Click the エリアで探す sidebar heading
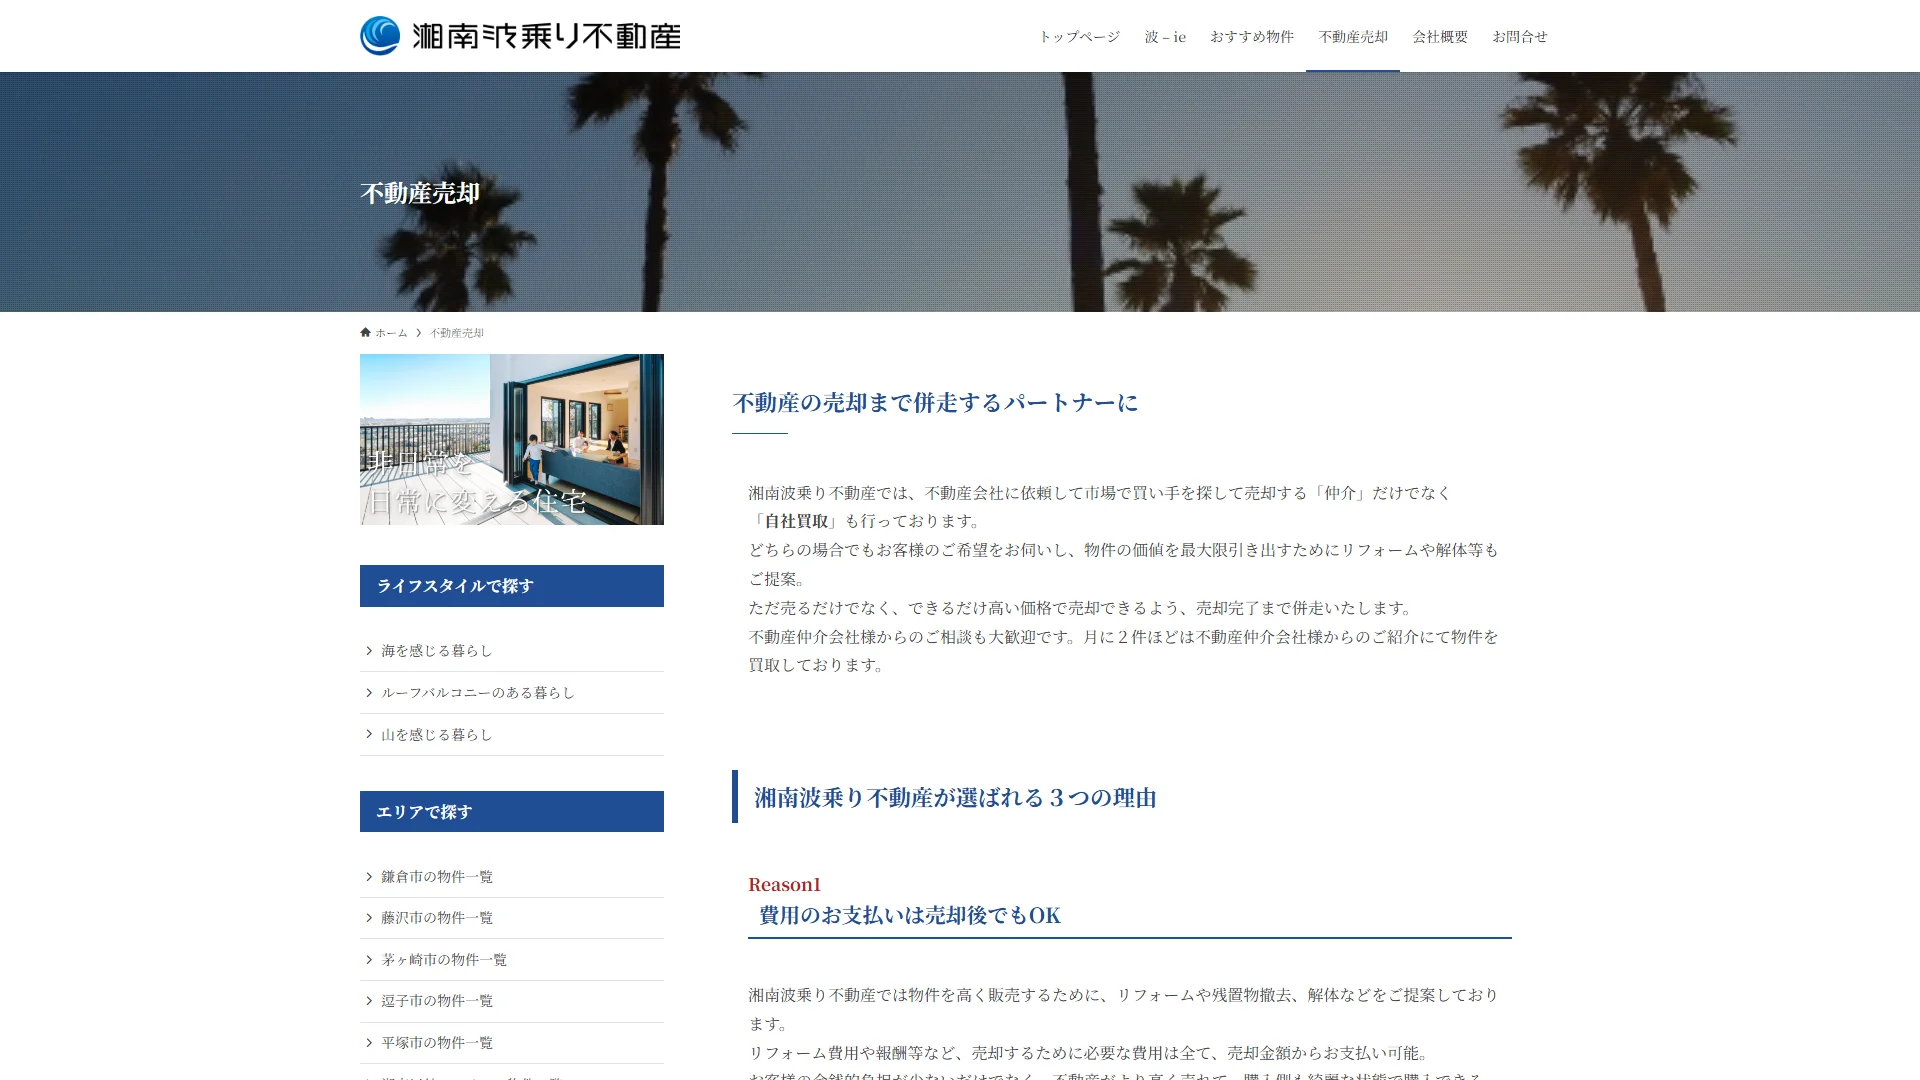The width and height of the screenshot is (1920, 1080). [512, 812]
